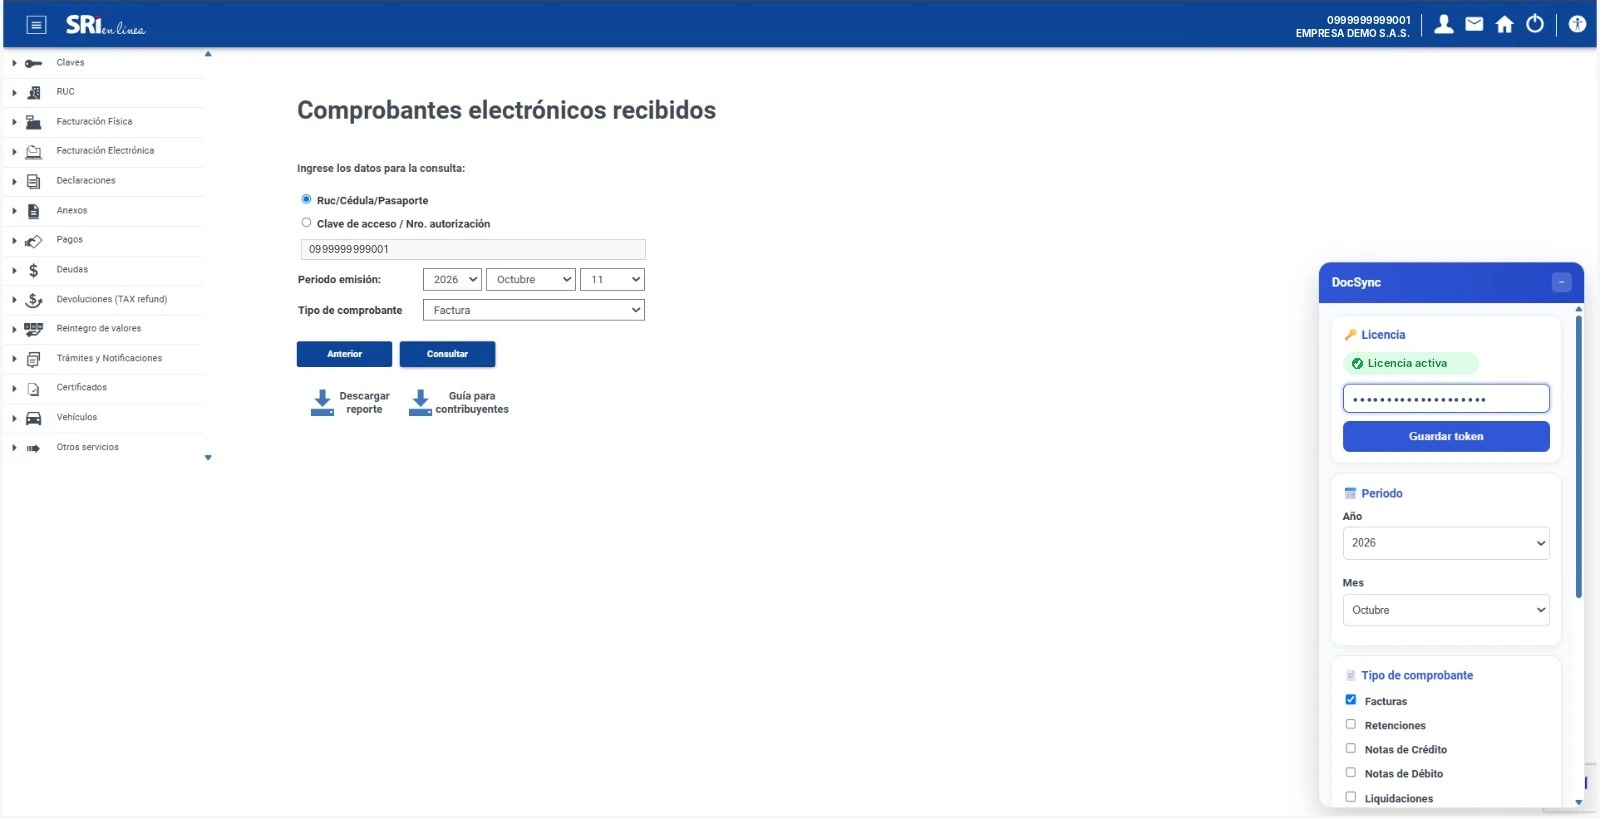Select Ruc/Cédula/Pasaporte radio option

coord(306,199)
